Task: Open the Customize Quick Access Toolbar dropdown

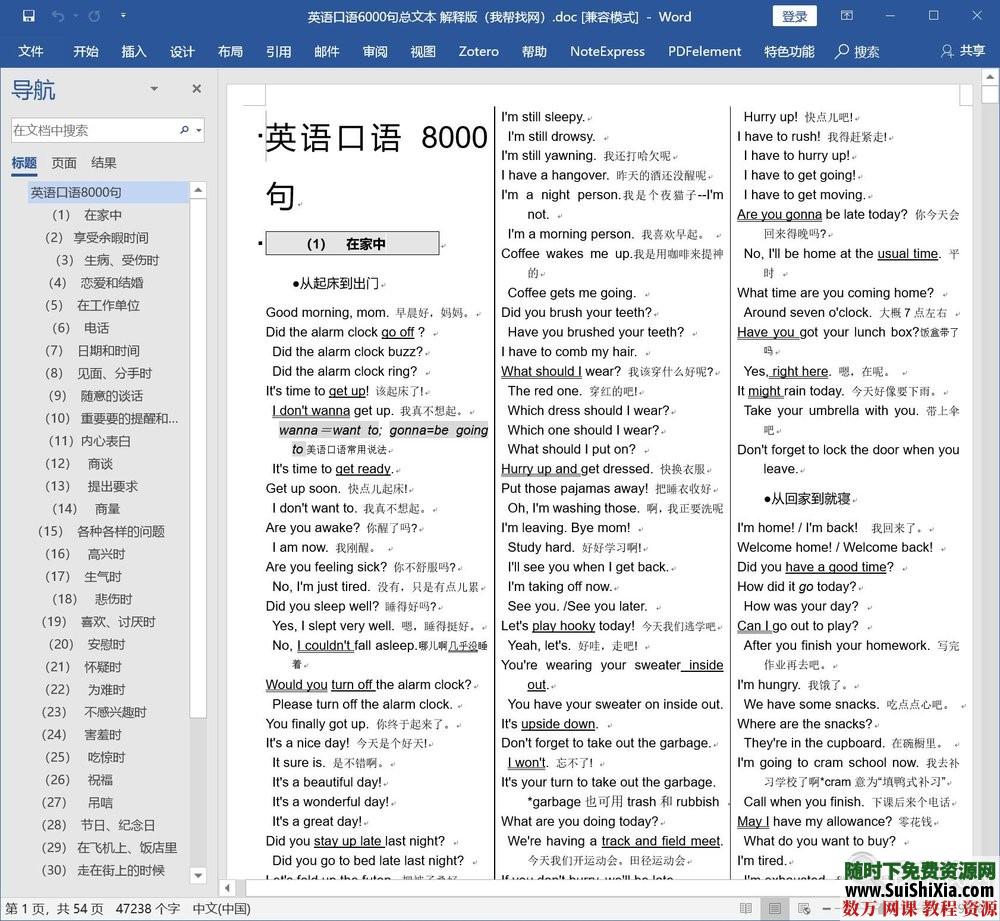Action: [123, 16]
